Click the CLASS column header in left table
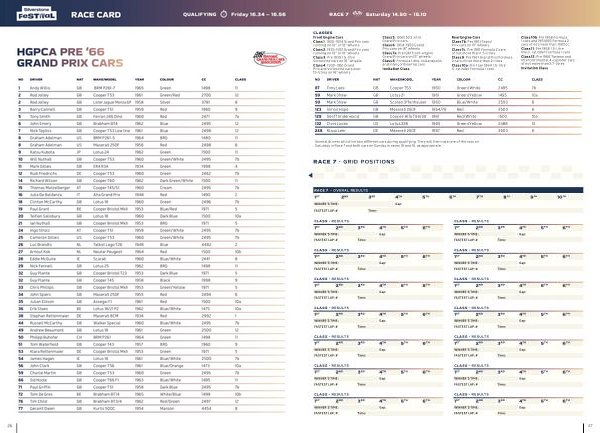Screen dimensions: 600x433 pyautogui.click(x=240, y=80)
